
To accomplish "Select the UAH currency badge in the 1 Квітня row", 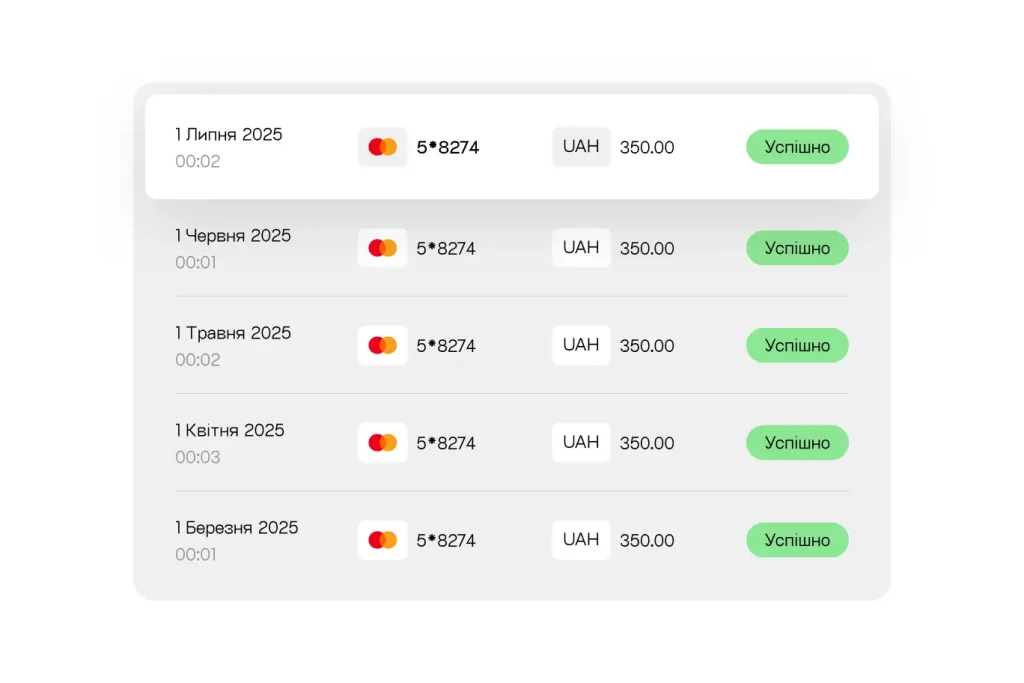I will tap(581, 443).
